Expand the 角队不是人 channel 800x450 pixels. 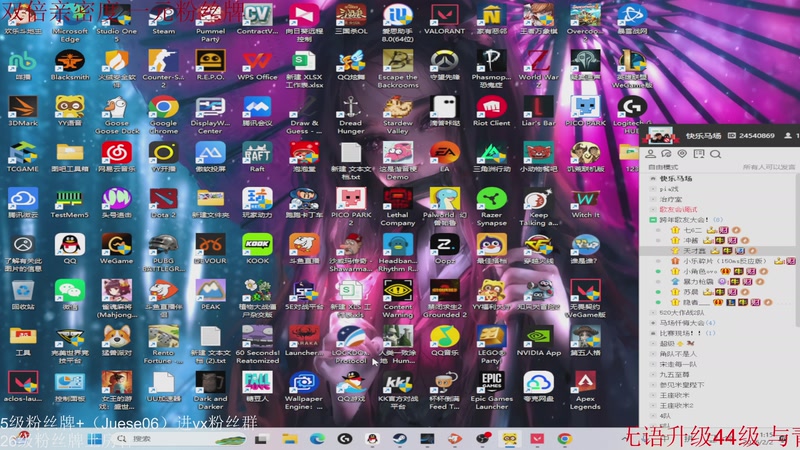pyautogui.click(x=653, y=354)
